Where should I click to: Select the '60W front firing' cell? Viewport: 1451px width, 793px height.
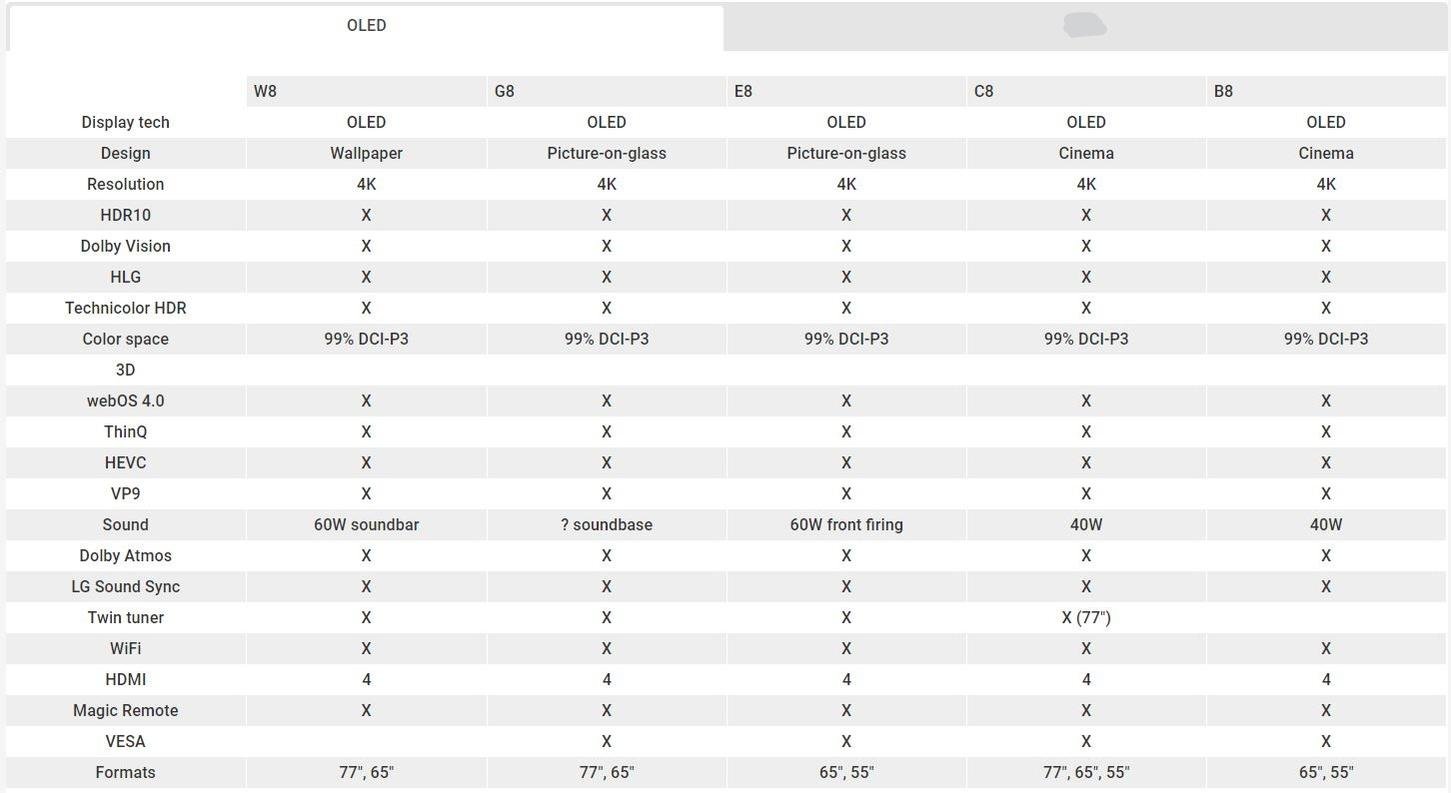[846, 525]
